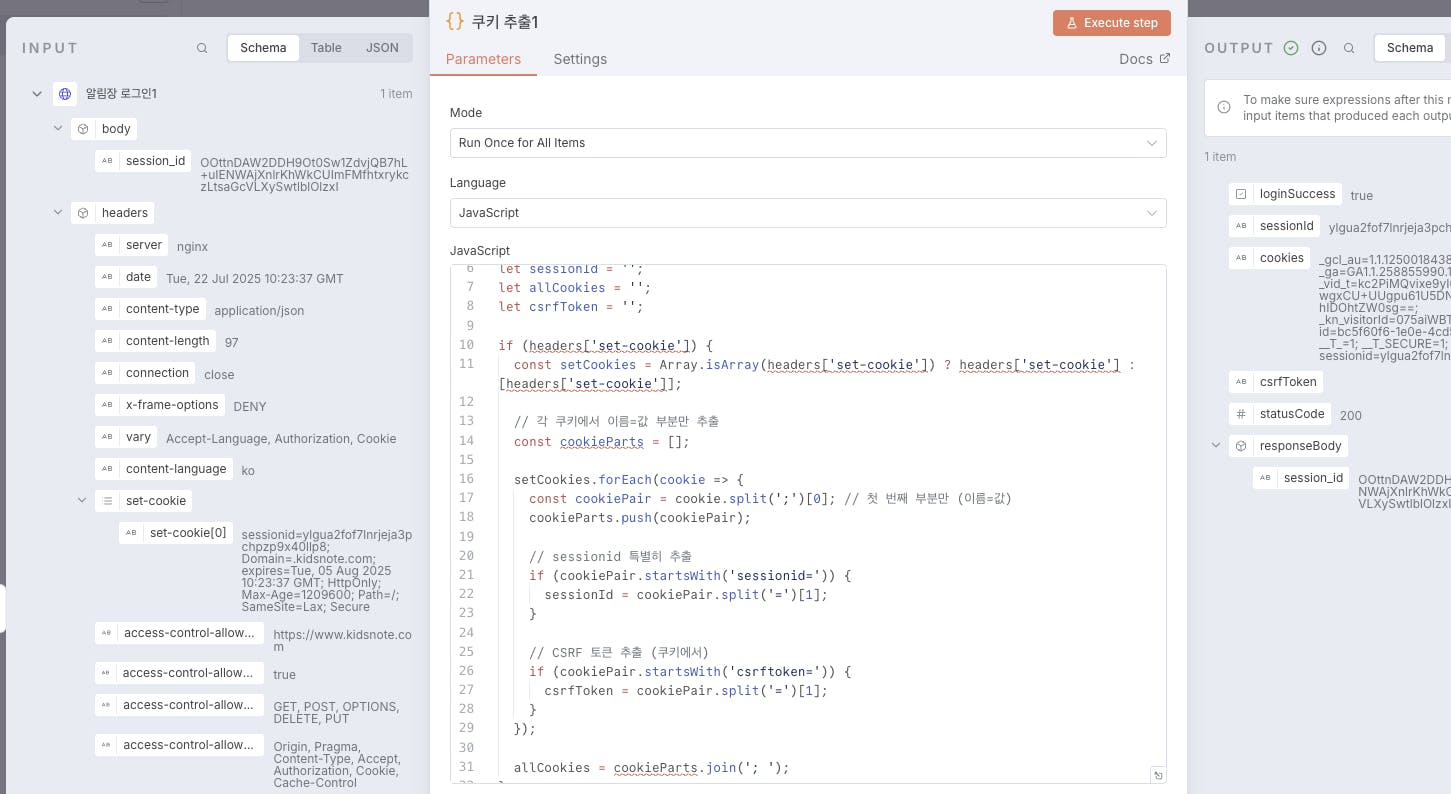Image resolution: width=1451 pixels, height=794 pixels.
Task: Click the session_id field in body
Action: (x=143, y=161)
